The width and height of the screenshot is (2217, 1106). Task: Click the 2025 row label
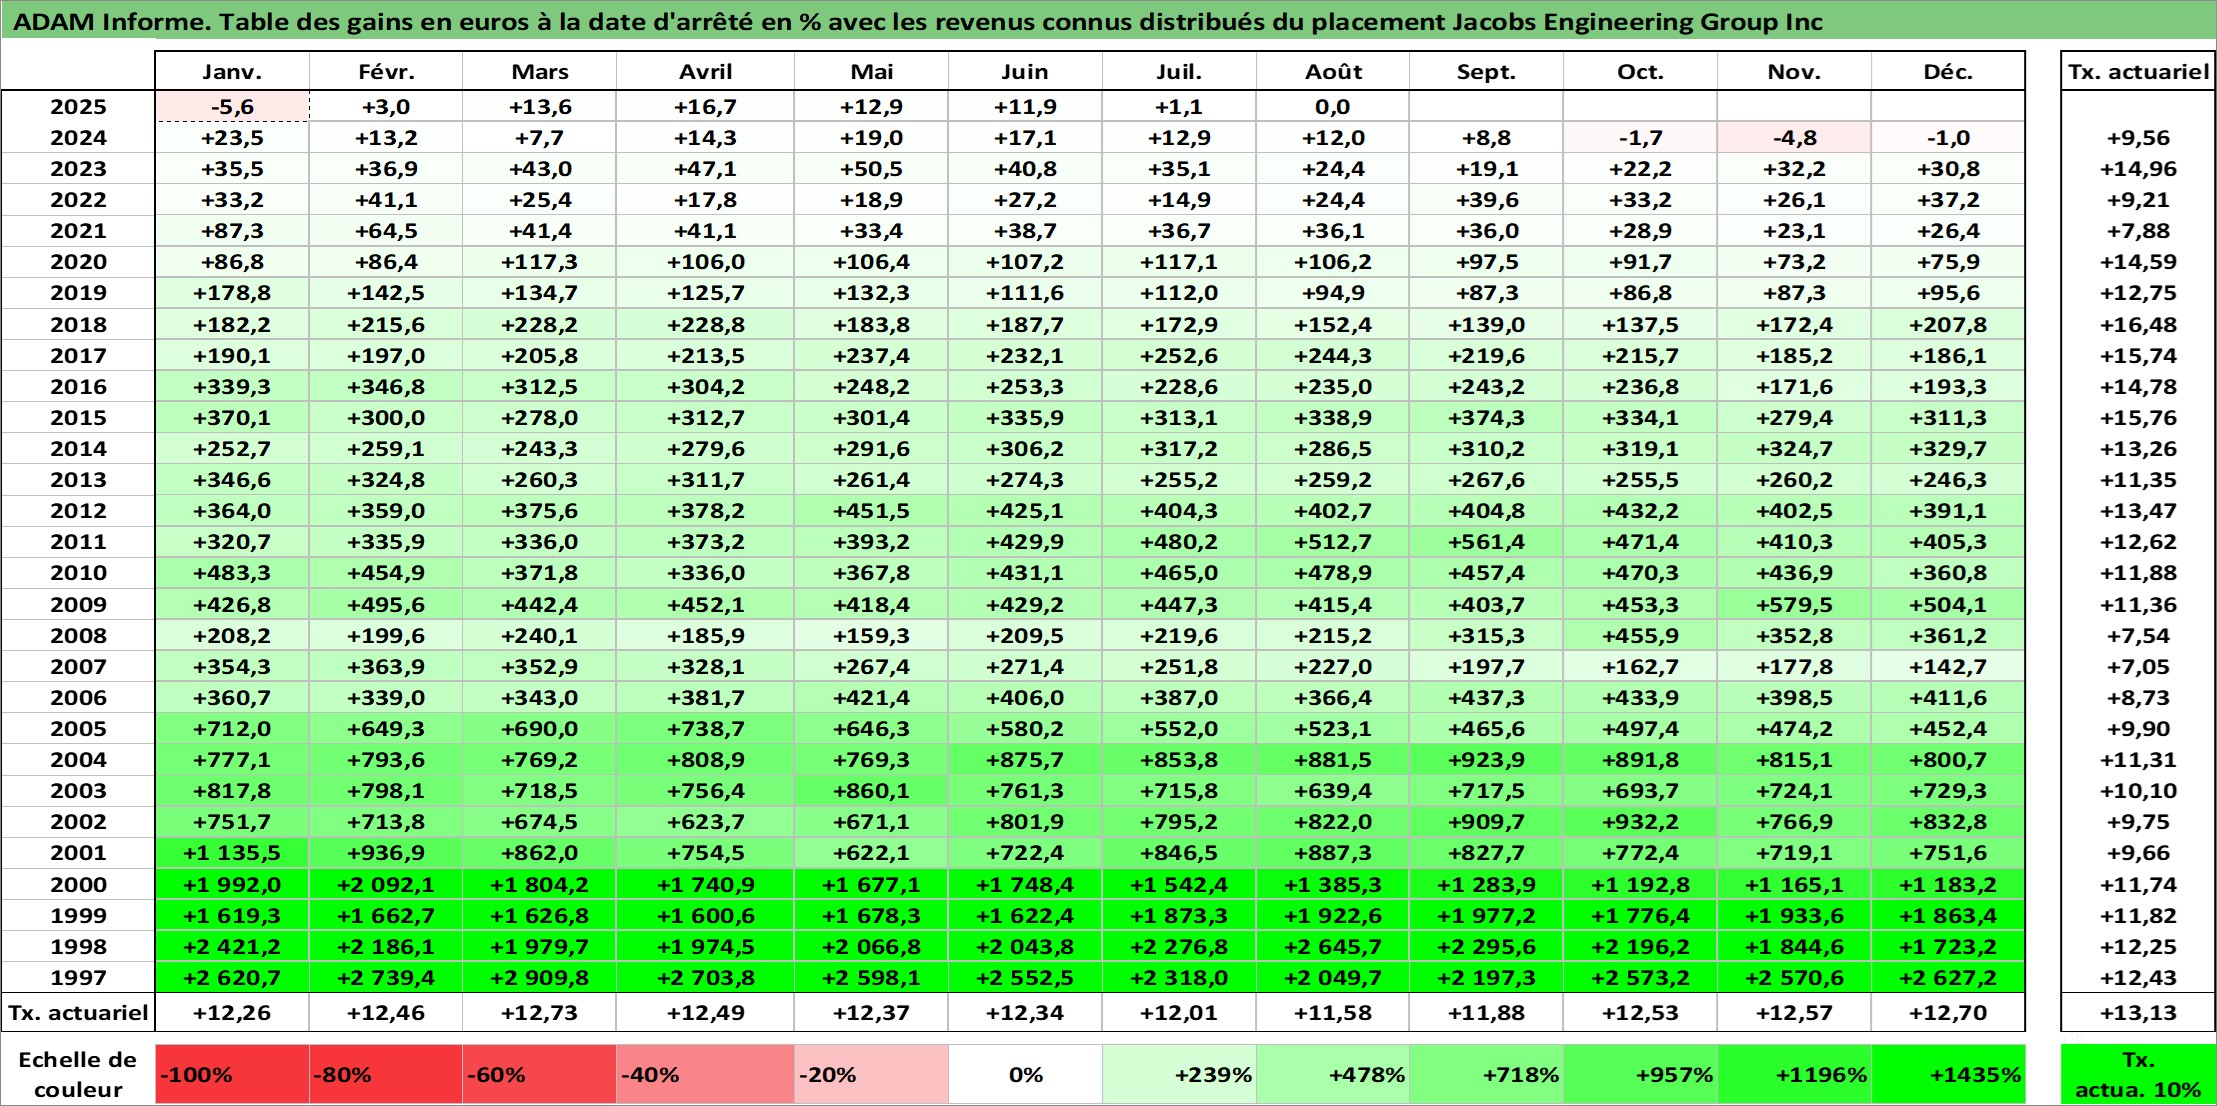coord(78,106)
